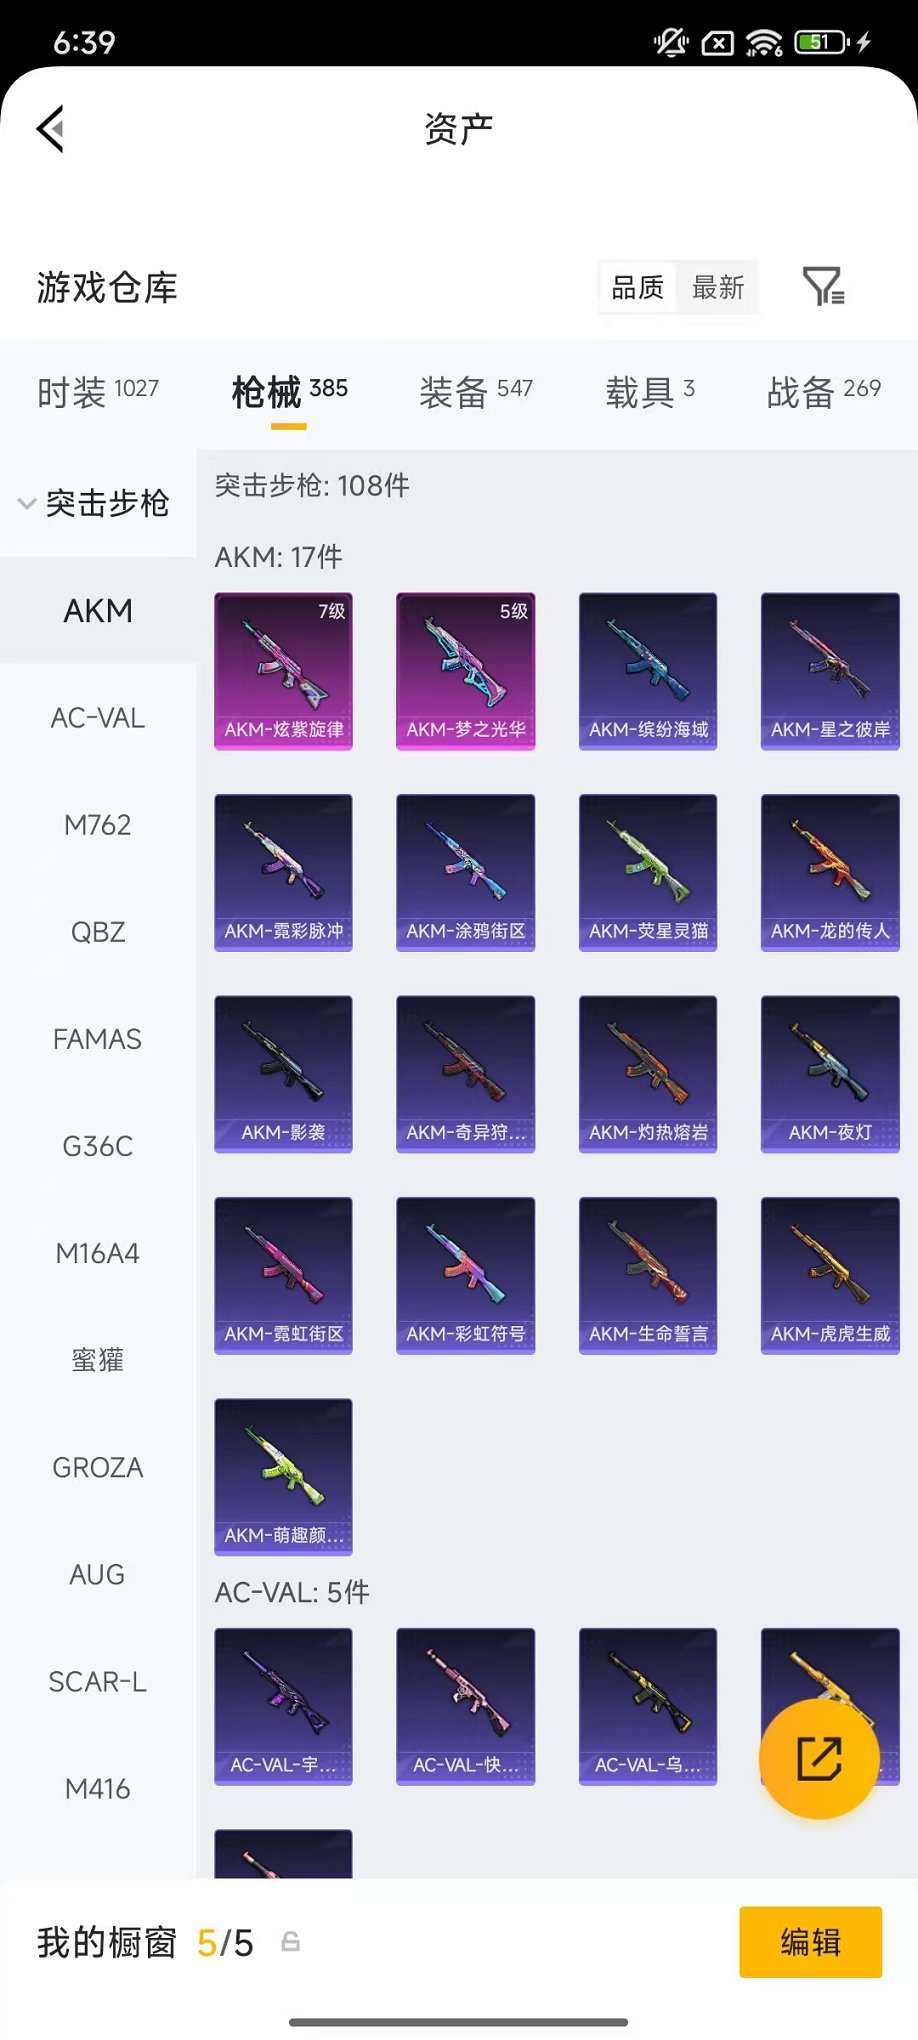Switch sorting to 最新

tap(718, 288)
